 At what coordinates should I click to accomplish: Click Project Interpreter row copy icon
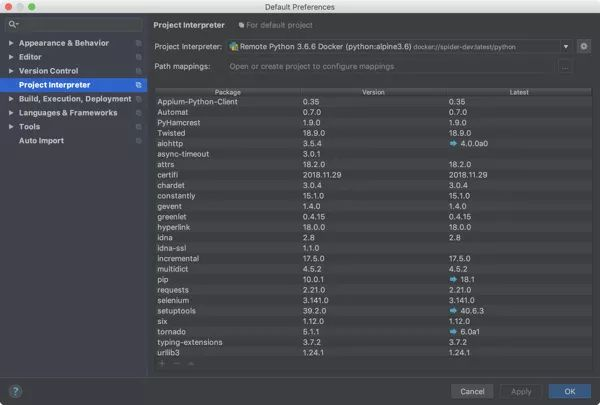pyautogui.click(x=139, y=85)
